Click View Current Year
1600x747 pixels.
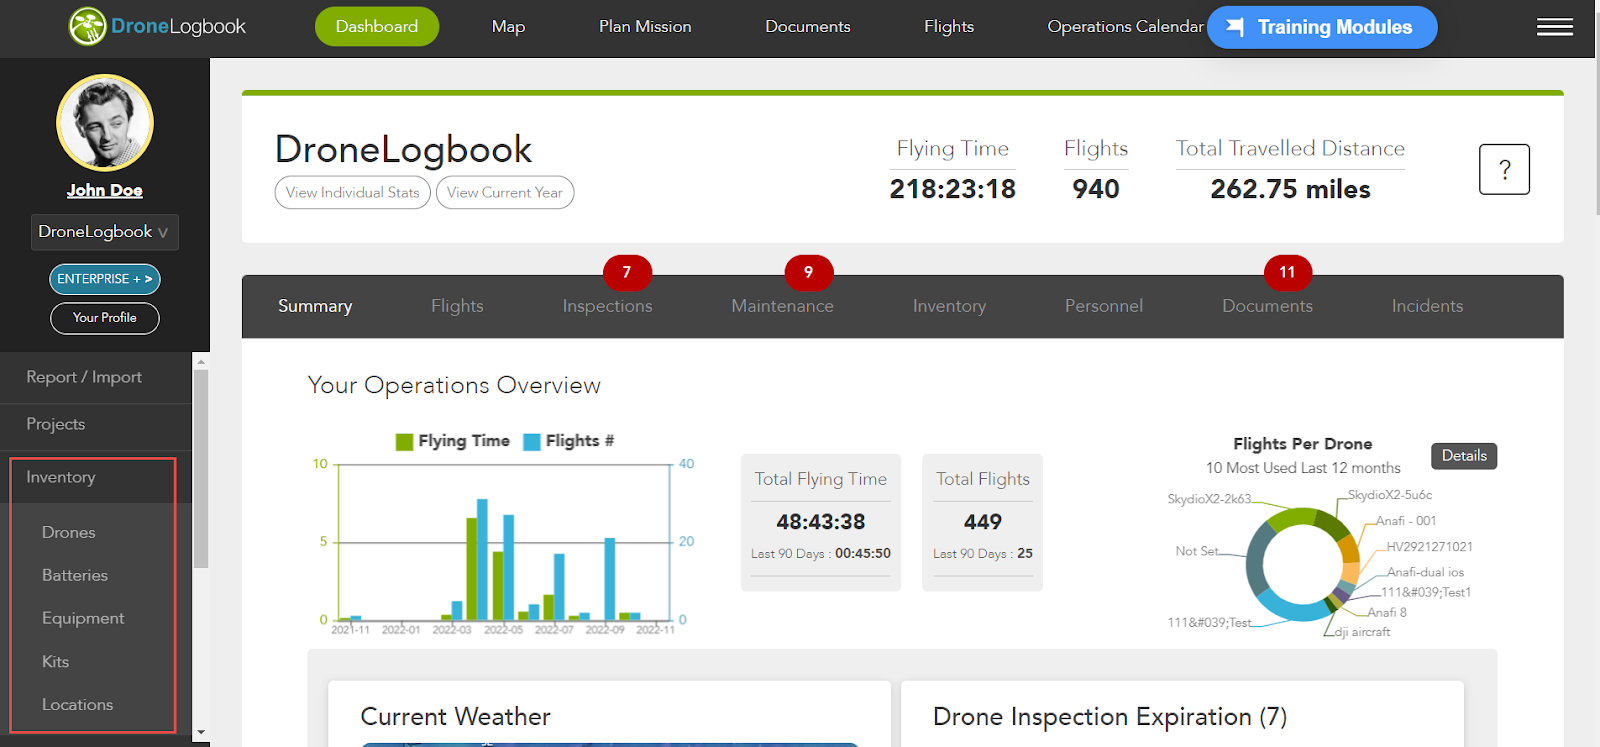point(505,193)
